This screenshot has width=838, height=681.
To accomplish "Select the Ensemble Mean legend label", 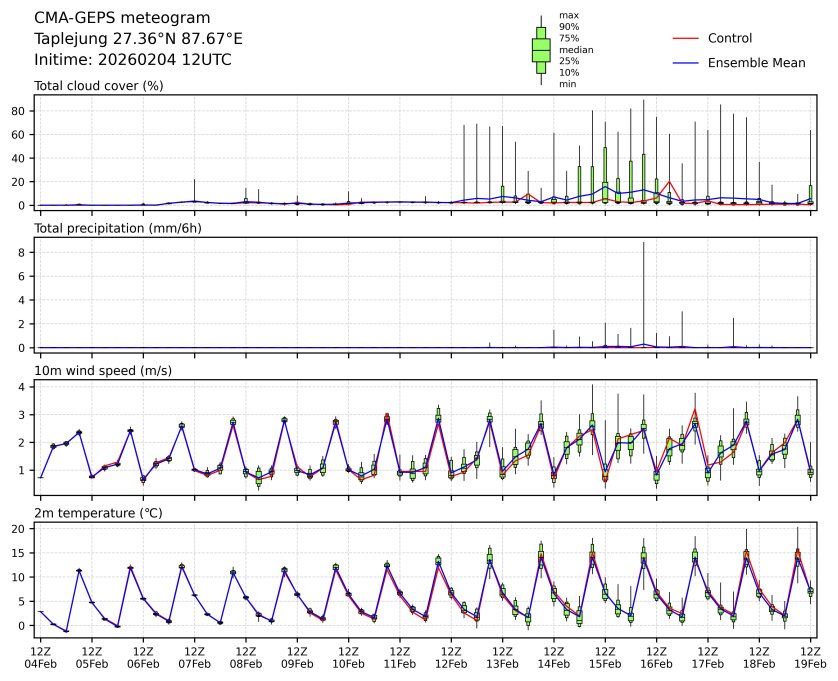I will (x=756, y=63).
